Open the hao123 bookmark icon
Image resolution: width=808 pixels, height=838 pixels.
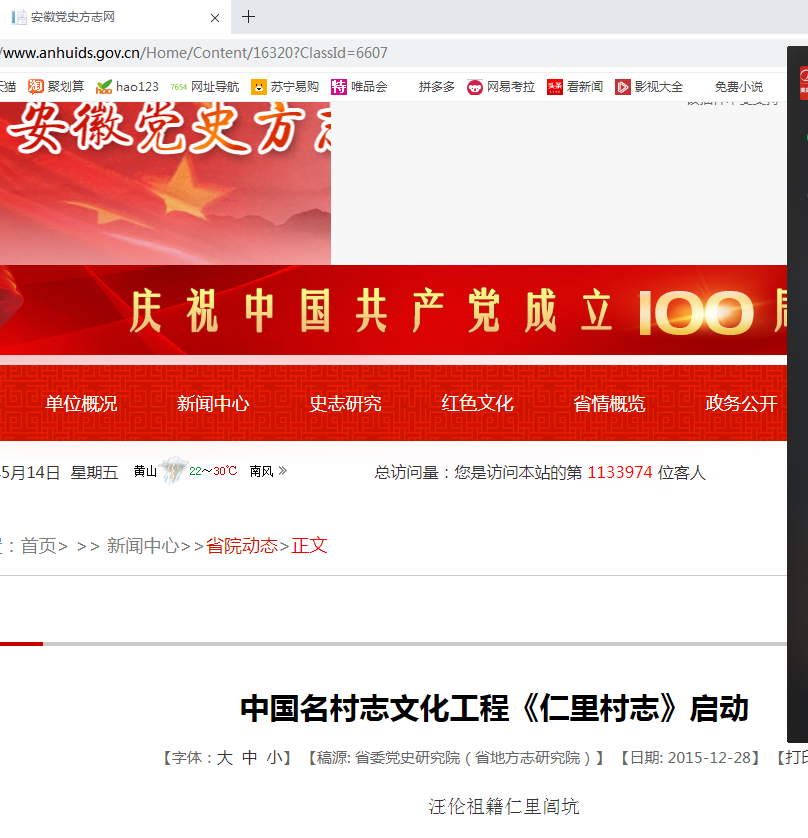click(x=102, y=87)
